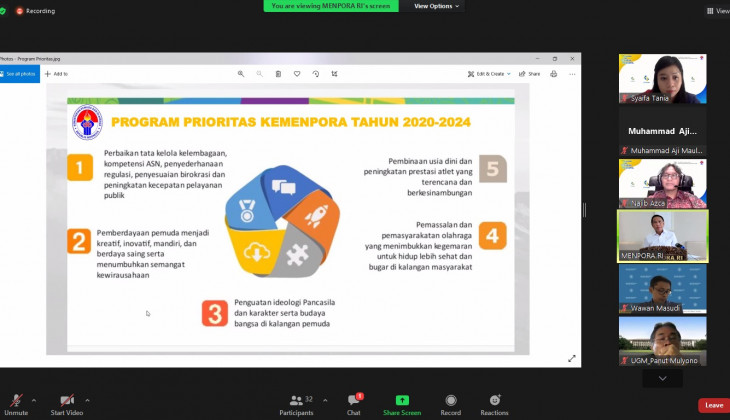Show more participants with the down chevron

point(662,379)
